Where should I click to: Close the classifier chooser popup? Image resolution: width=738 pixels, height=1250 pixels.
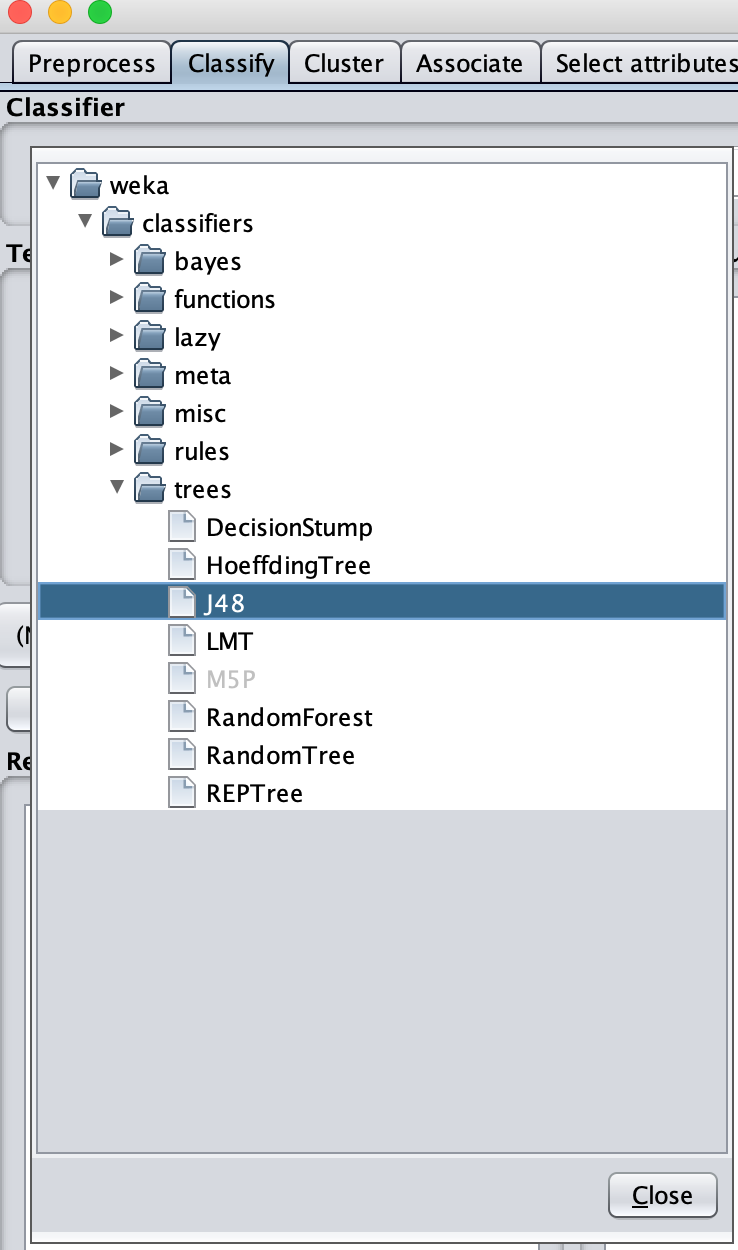(663, 1195)
